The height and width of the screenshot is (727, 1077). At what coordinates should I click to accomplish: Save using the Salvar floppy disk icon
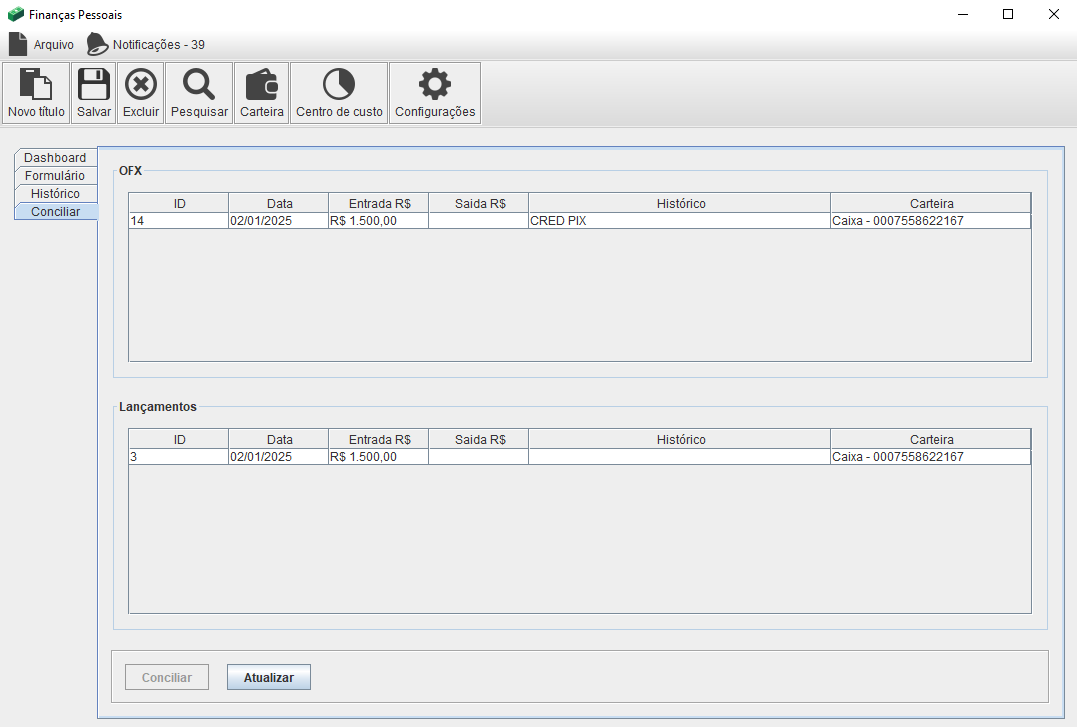[94, 86]
